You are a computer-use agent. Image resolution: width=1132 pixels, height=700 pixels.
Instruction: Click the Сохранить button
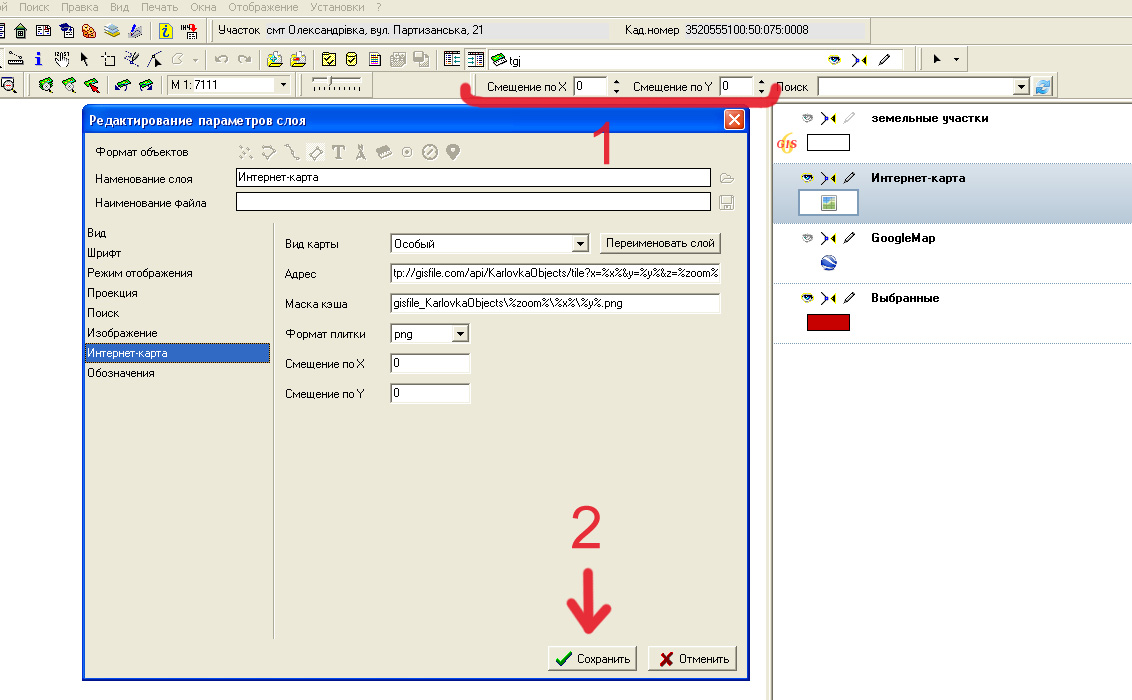point(592,658)
